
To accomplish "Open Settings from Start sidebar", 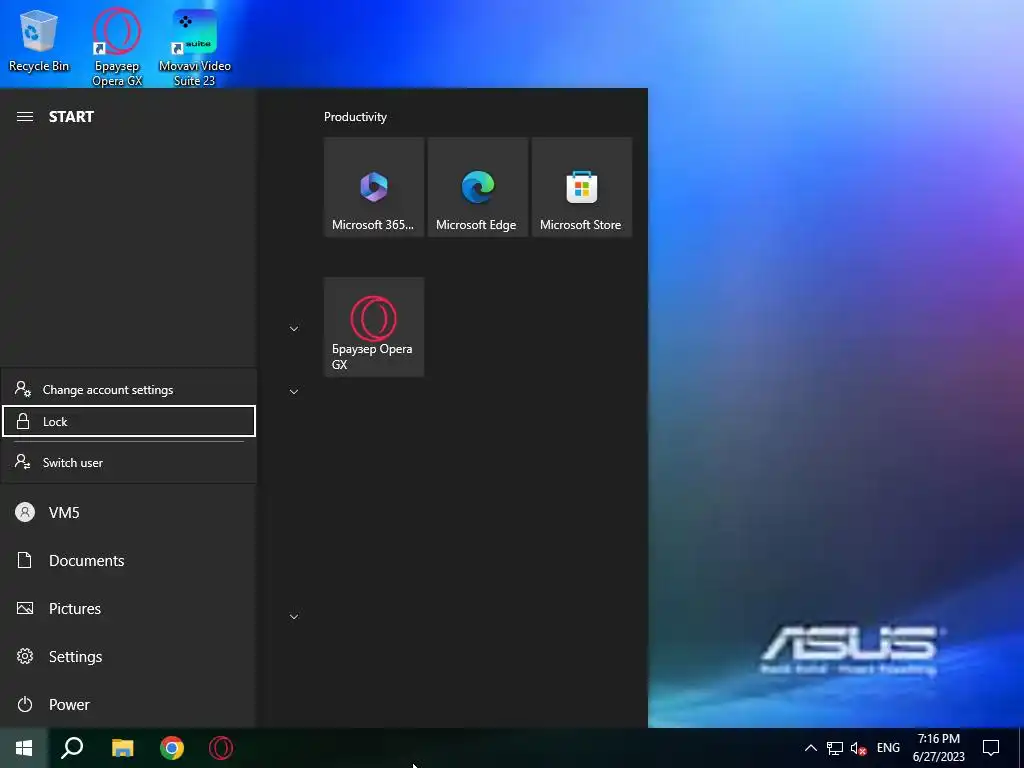I will 129,656.
